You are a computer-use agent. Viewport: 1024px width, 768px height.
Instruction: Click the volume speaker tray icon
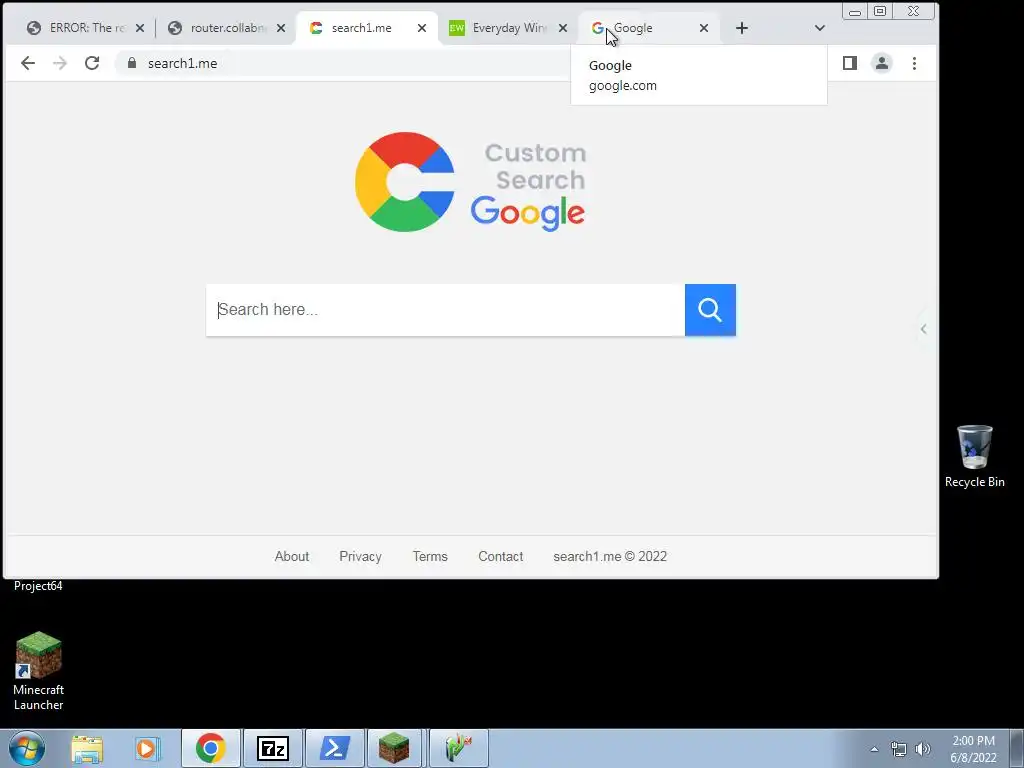pyautogui.click(x=923, y=749)
